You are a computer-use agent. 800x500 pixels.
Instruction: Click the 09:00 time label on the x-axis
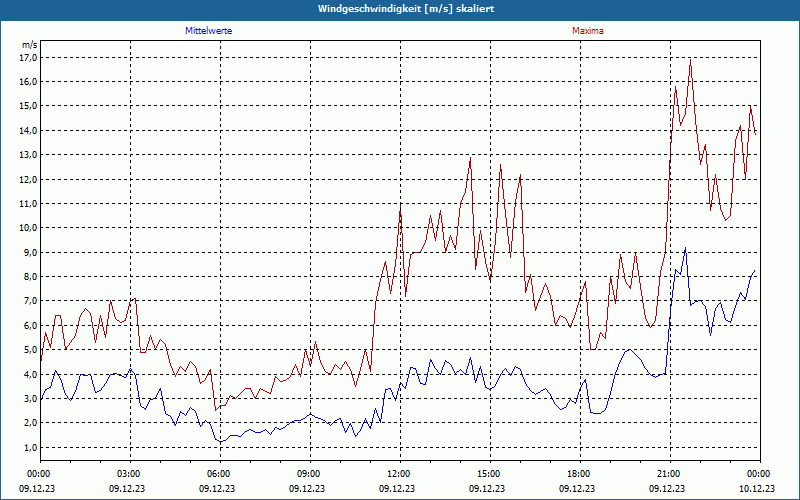tap(311, 473)
